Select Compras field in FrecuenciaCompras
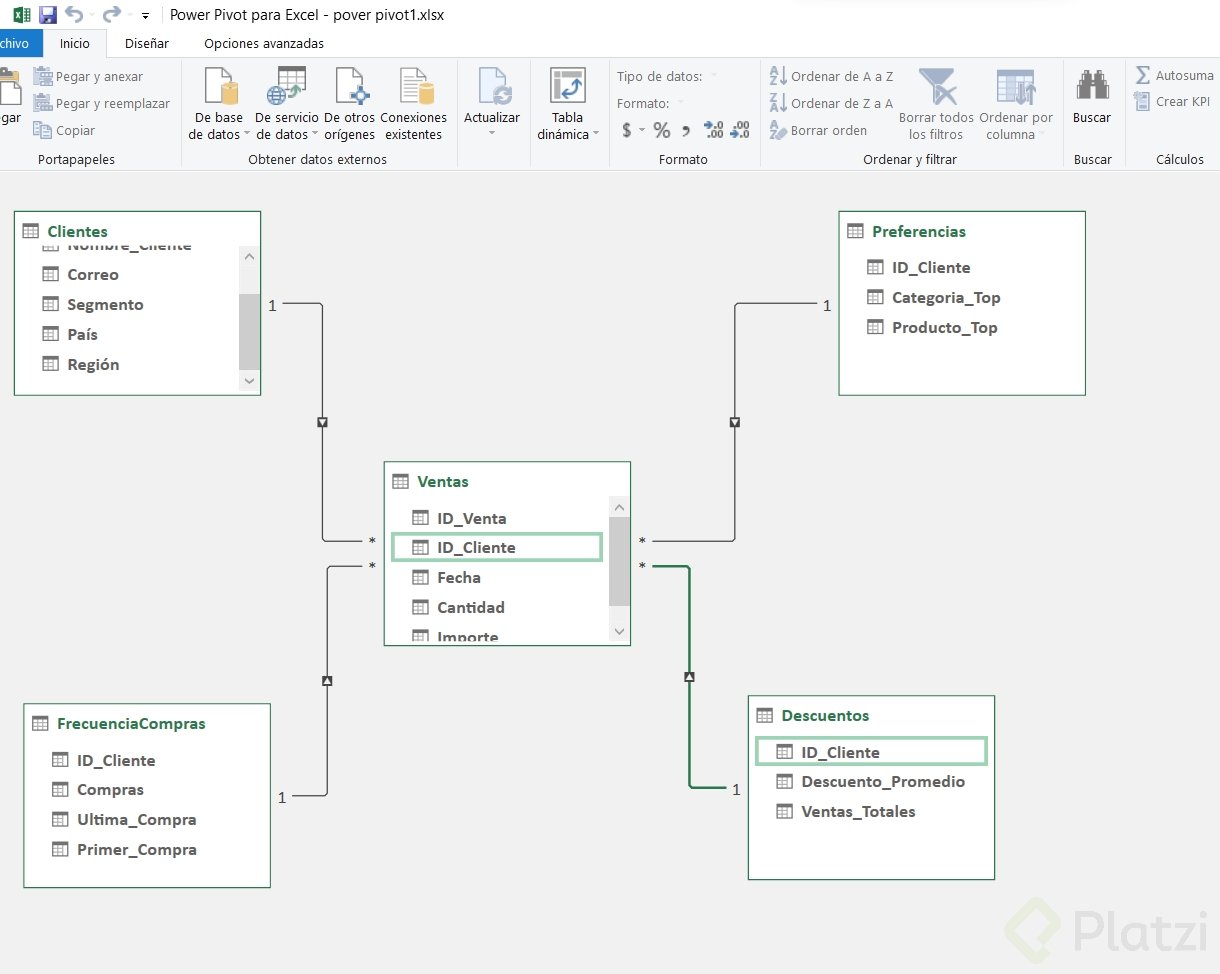This screenshot has width=1220, height=974. pyautogui.click(x=110, y=789)
